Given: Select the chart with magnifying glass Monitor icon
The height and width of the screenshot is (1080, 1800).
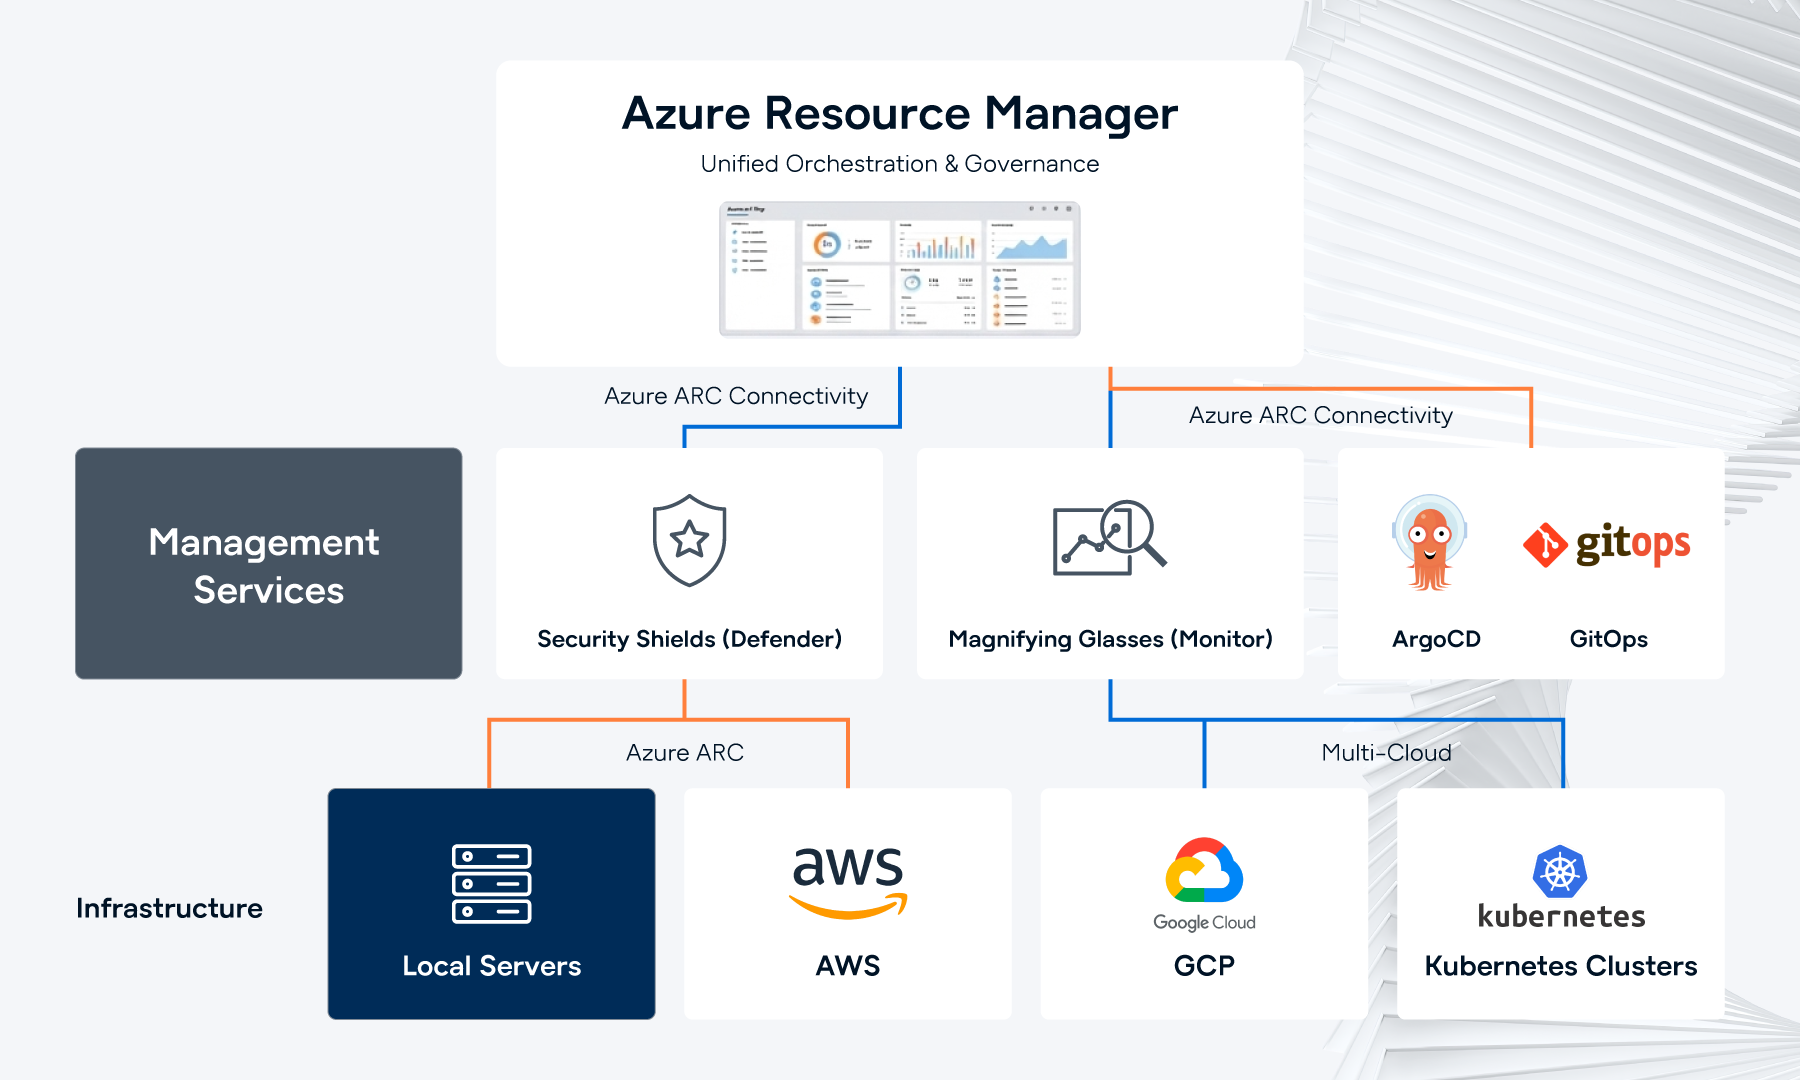Looking at the screenshot, I should [1110, 538].
